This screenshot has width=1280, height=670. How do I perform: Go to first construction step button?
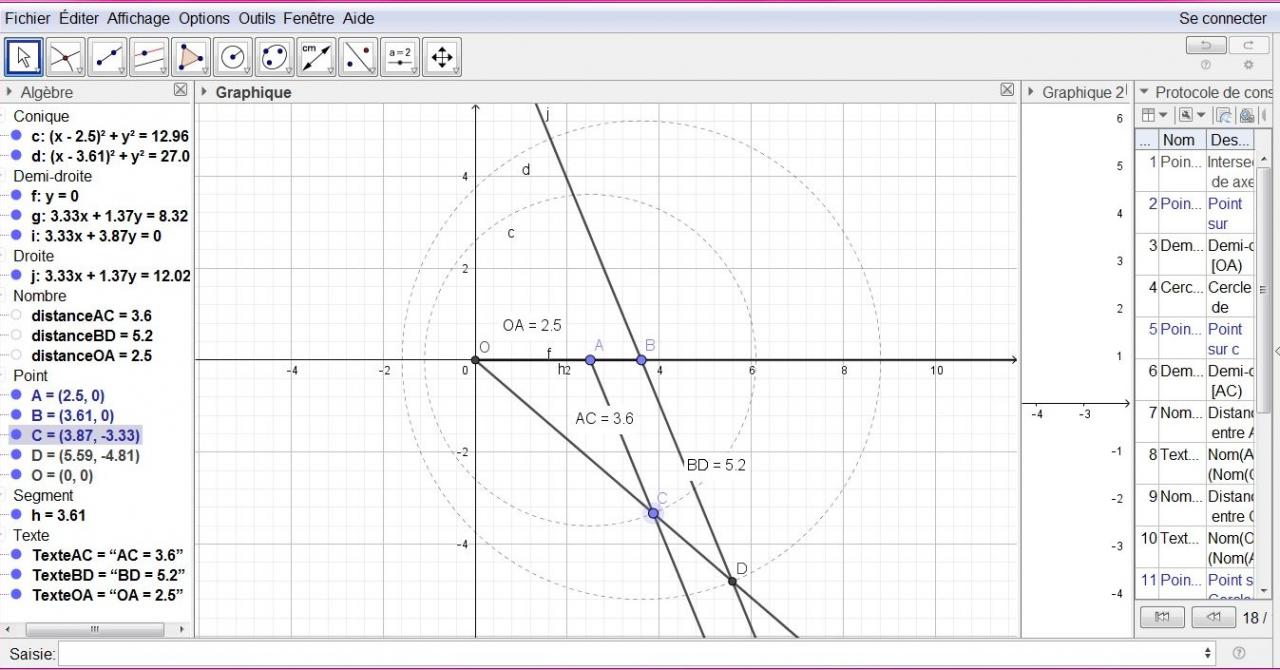point(1162,617)
